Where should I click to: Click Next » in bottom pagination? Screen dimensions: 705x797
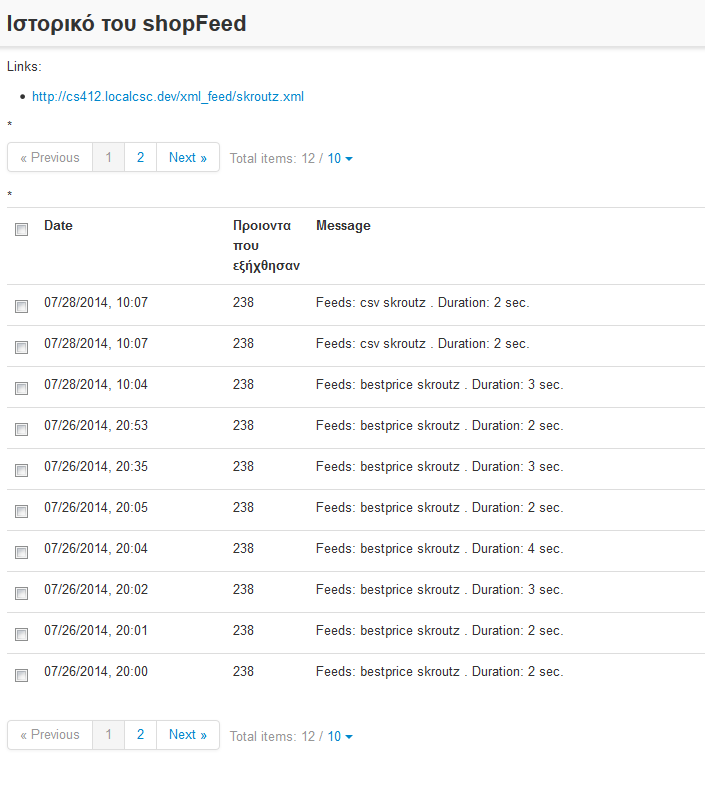(188, 735)
